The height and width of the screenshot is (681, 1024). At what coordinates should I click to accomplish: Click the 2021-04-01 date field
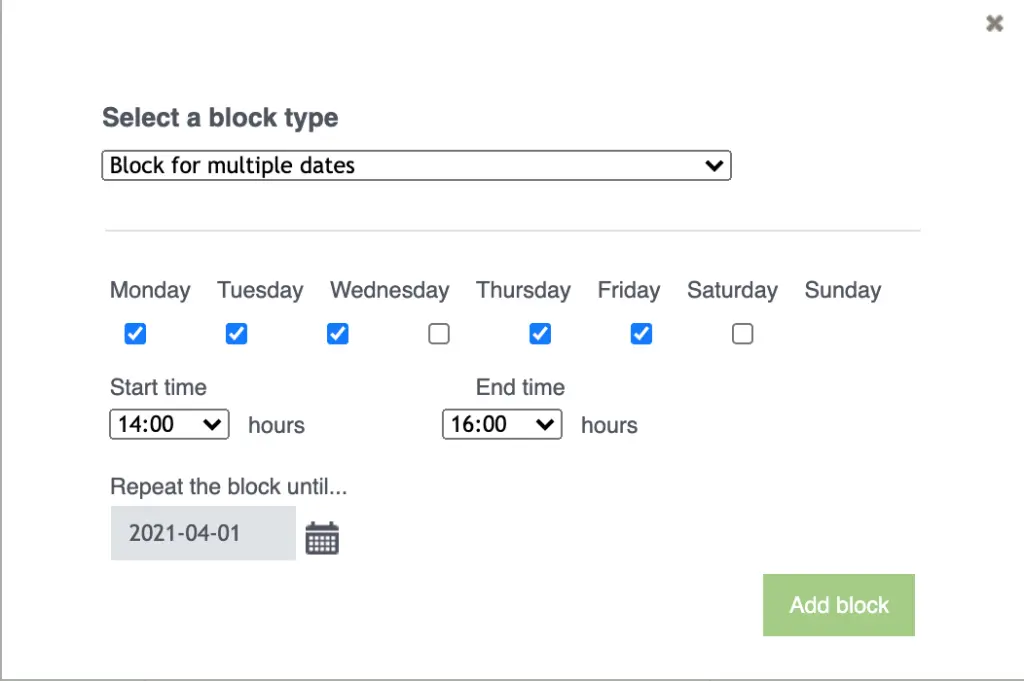coord(203,533)
